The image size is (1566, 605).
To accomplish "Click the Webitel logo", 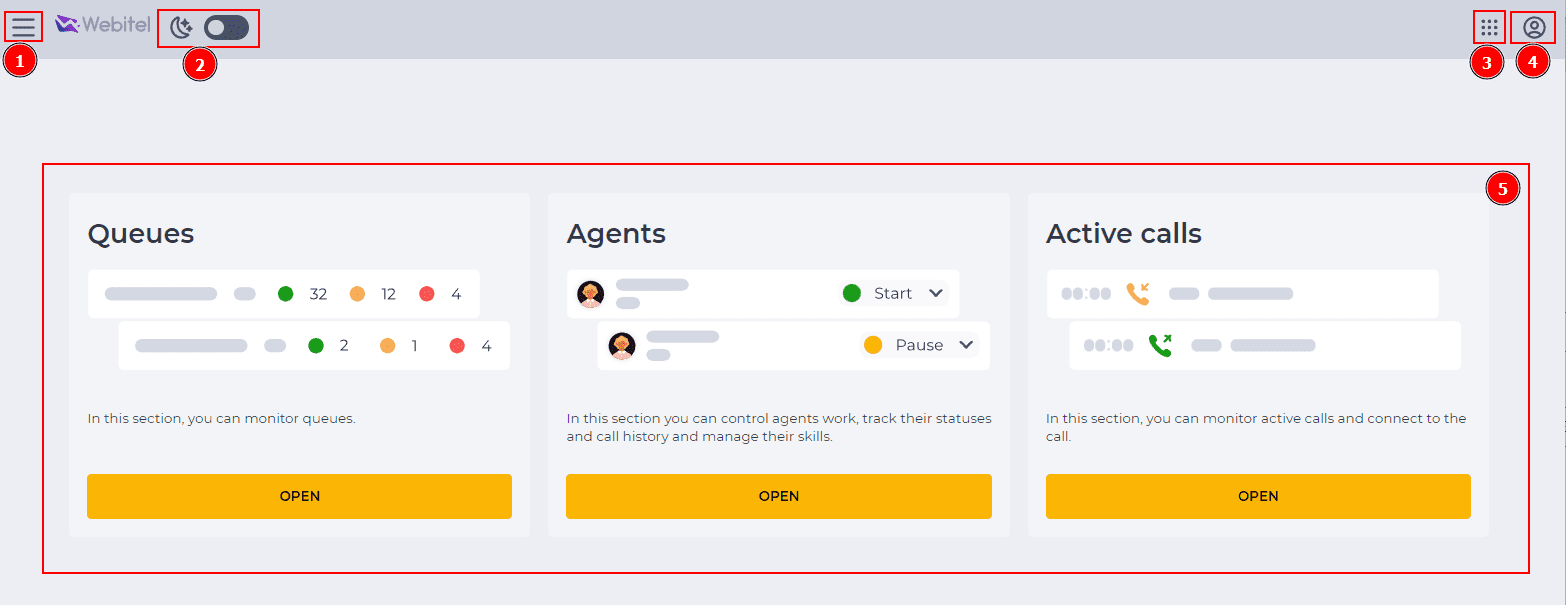I will click(x=103, y=25).
